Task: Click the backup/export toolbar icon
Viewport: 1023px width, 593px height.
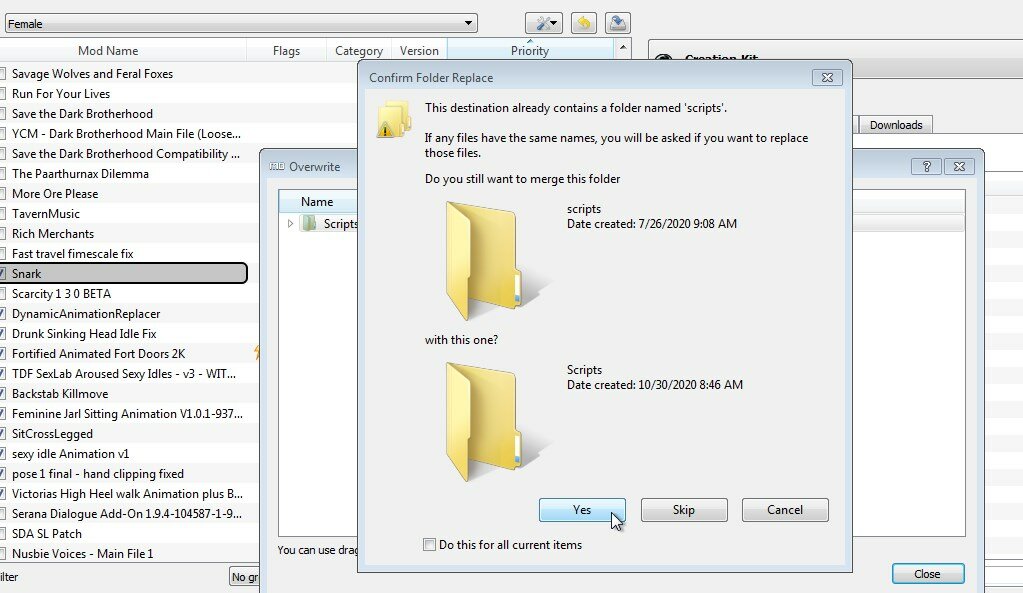Action: [x=617, y=23]
